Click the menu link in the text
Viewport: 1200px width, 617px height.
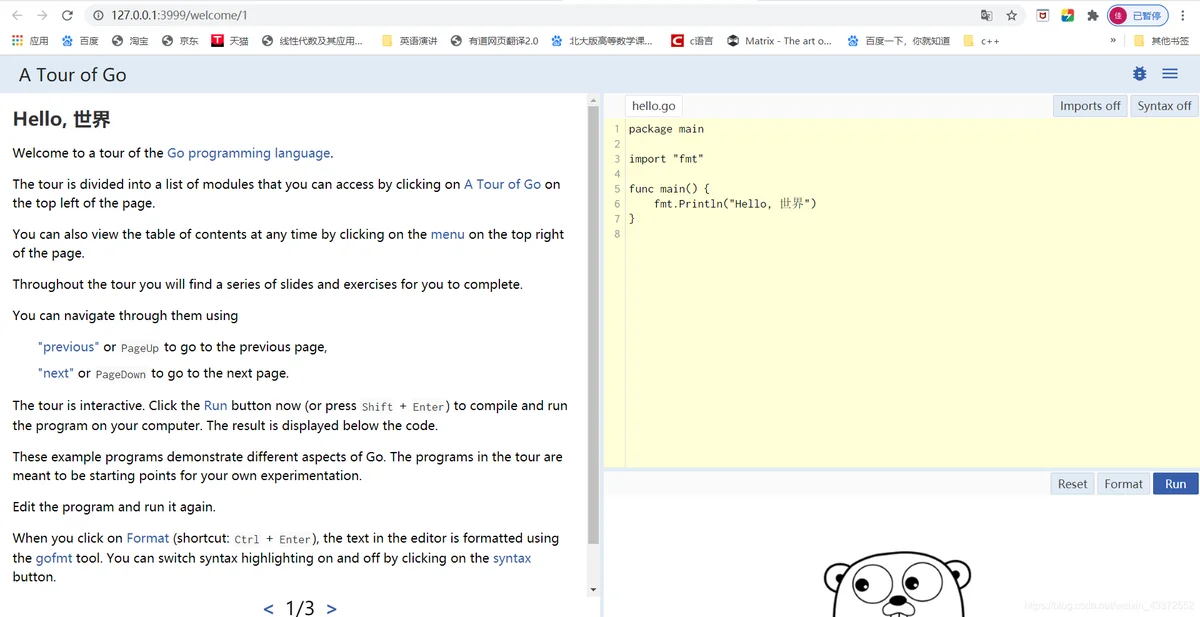point(447,234)
